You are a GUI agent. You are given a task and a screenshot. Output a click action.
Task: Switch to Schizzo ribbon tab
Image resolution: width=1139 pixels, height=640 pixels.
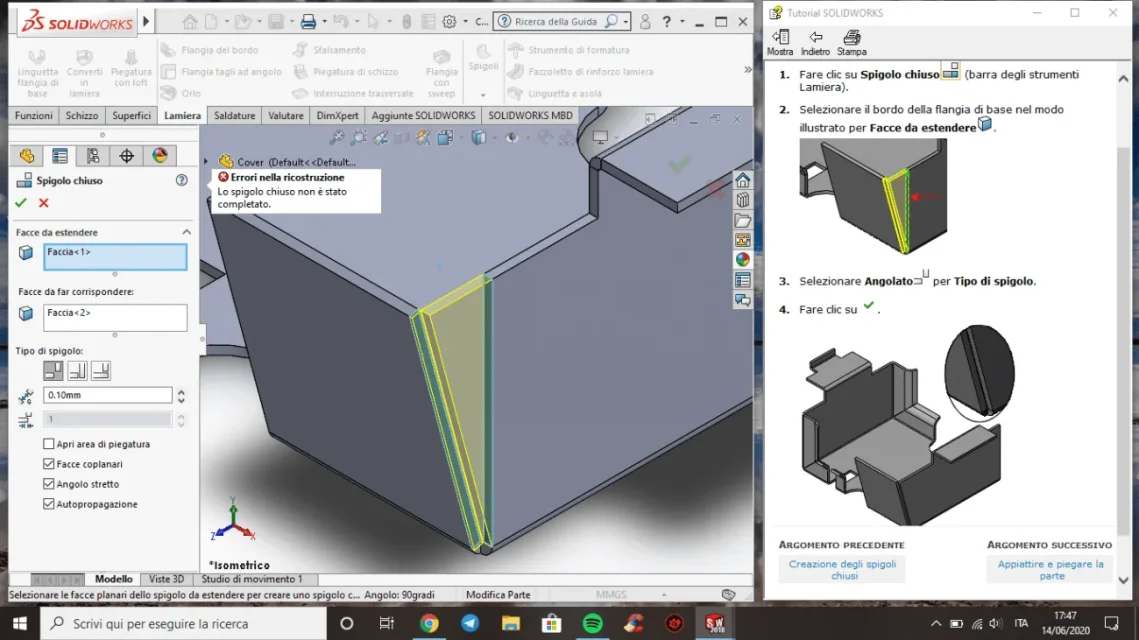(81, 116)
